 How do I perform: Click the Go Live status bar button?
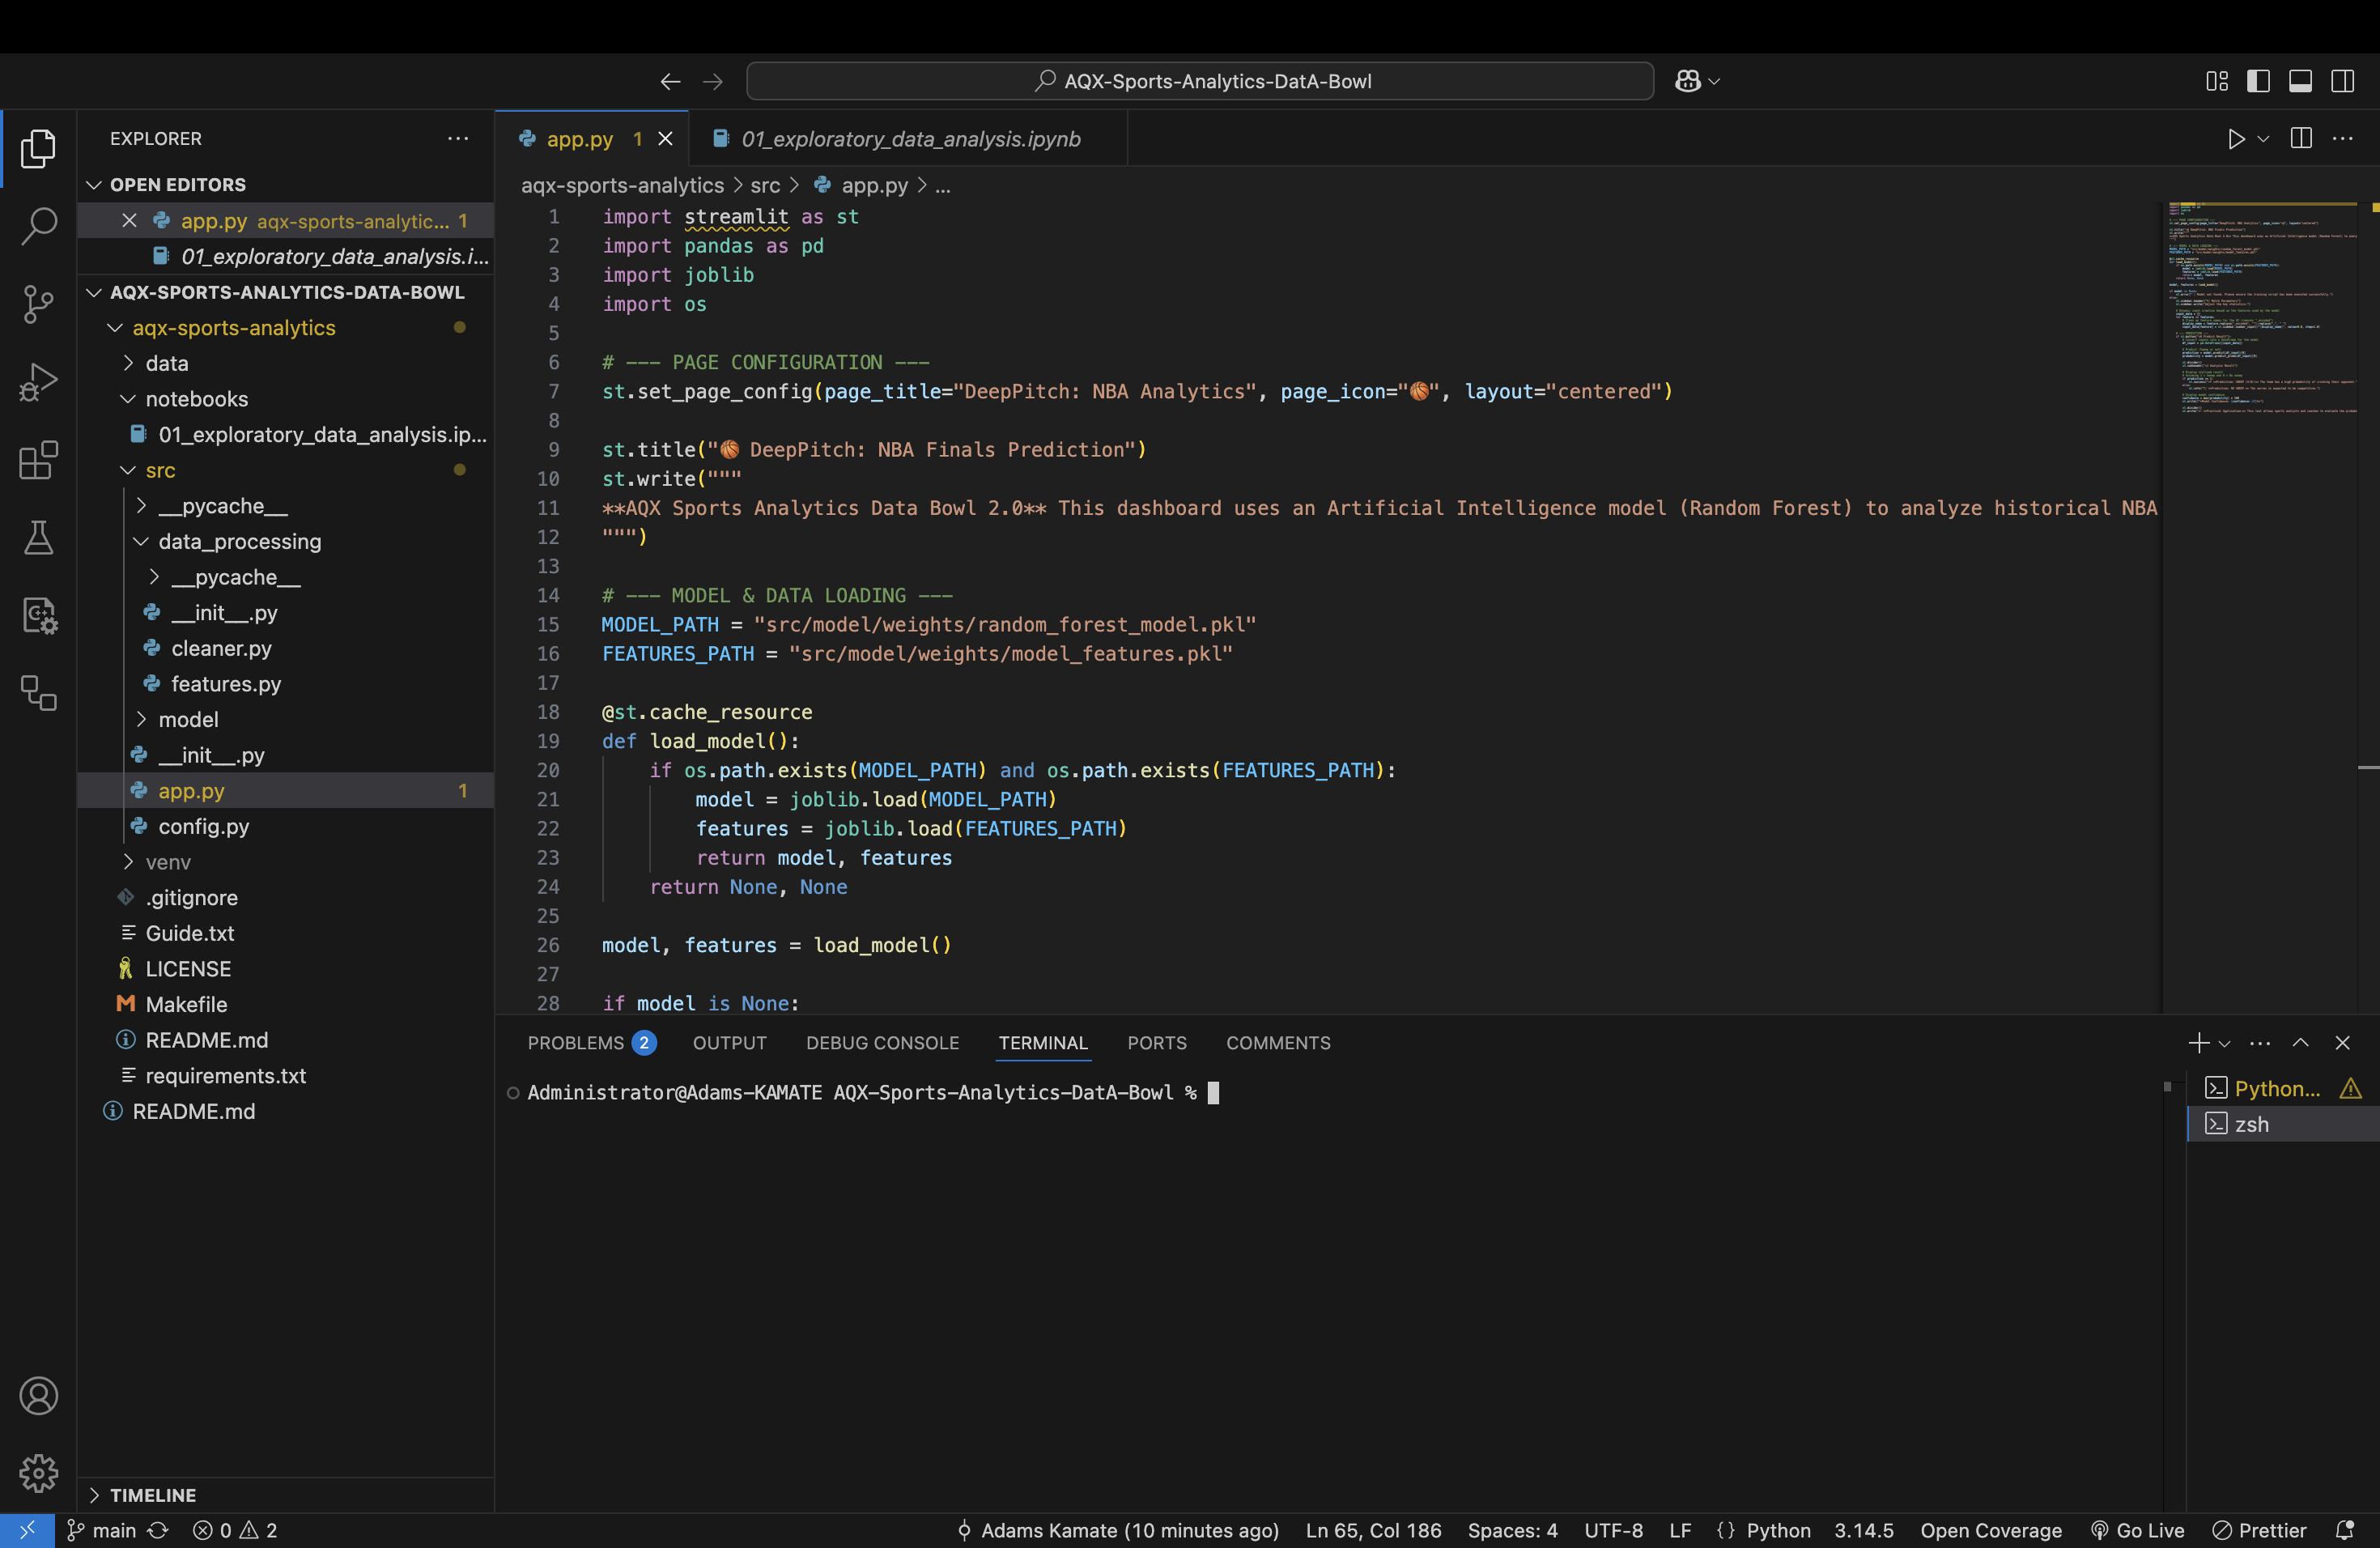[2138, 1531]
